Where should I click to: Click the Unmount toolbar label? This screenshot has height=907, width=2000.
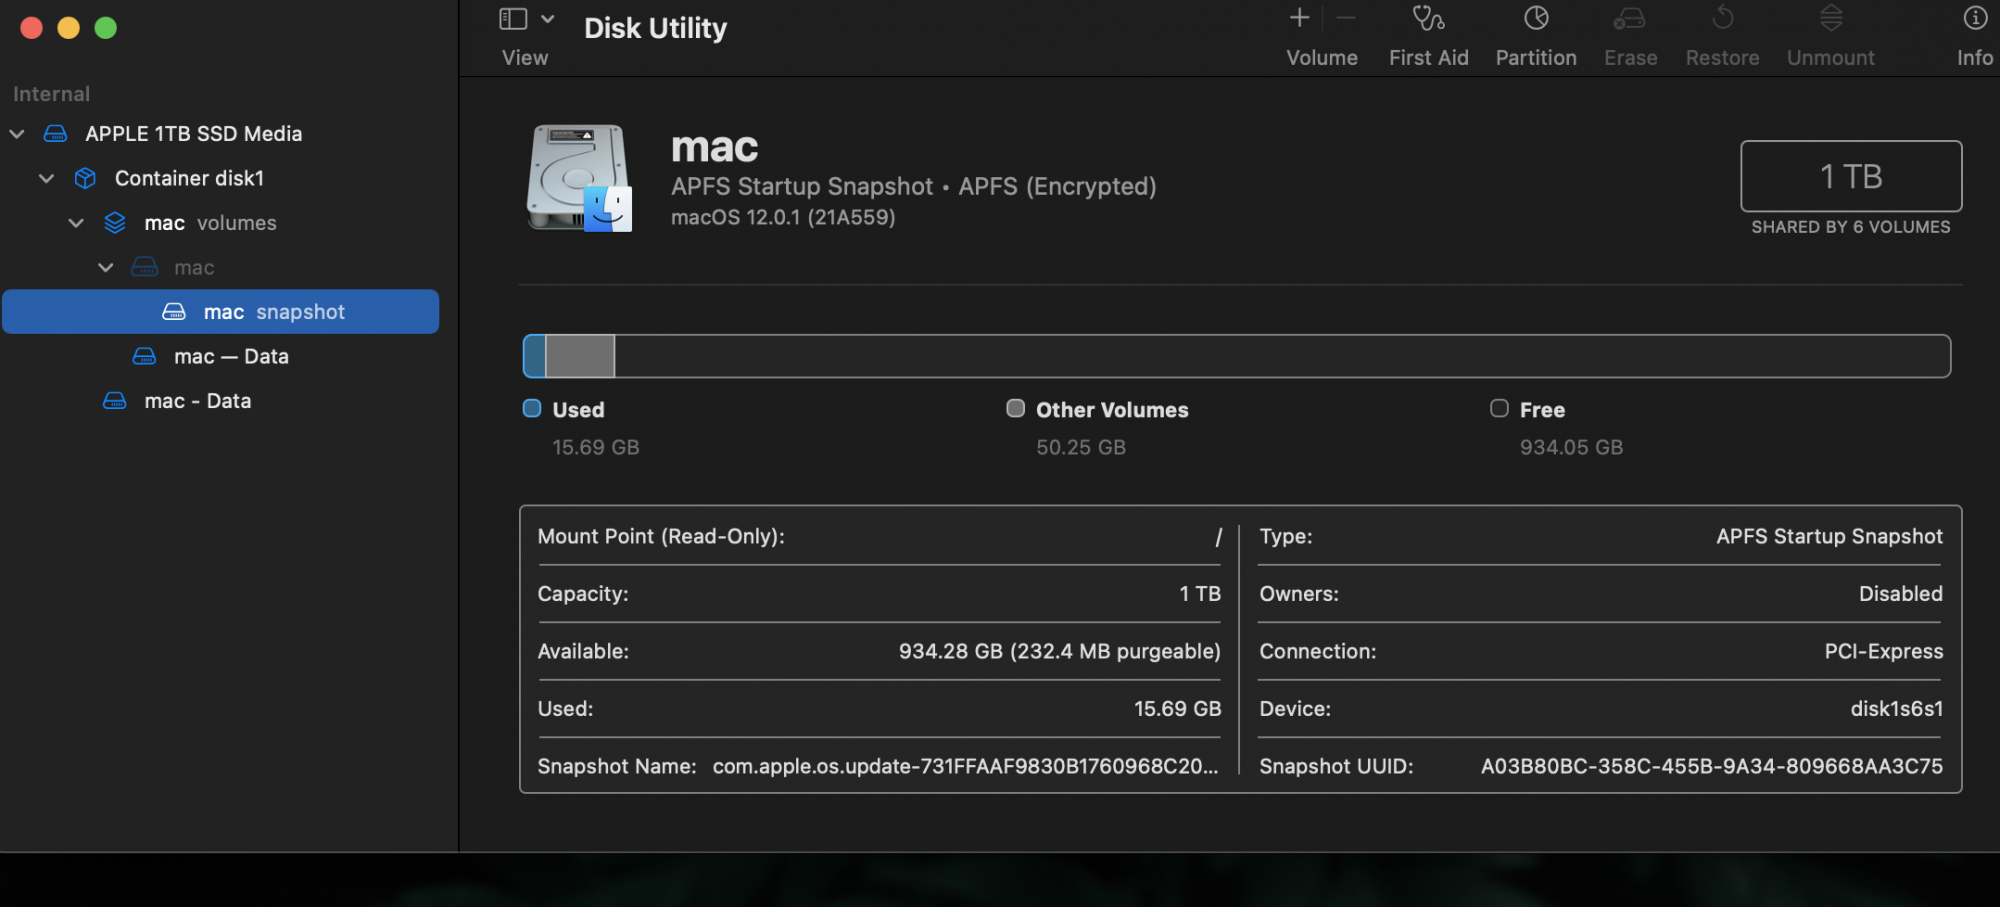coord(1831,58)
